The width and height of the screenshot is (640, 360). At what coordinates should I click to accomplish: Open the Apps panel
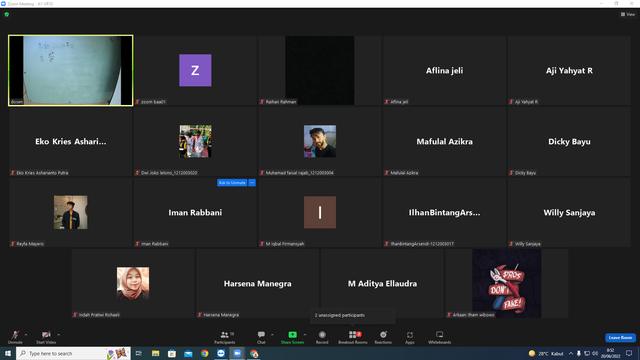410,337
